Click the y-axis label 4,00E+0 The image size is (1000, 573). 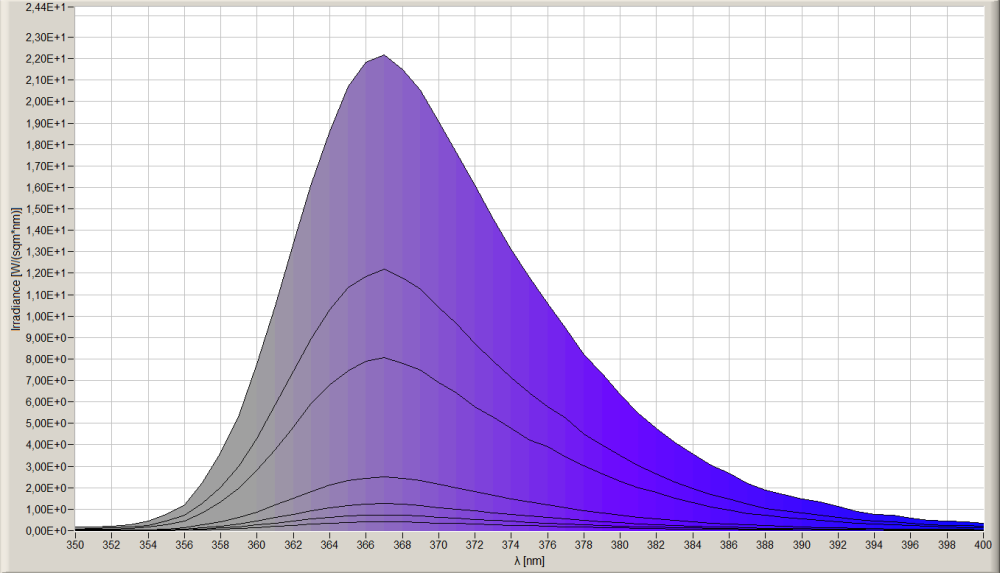(44, 445)
